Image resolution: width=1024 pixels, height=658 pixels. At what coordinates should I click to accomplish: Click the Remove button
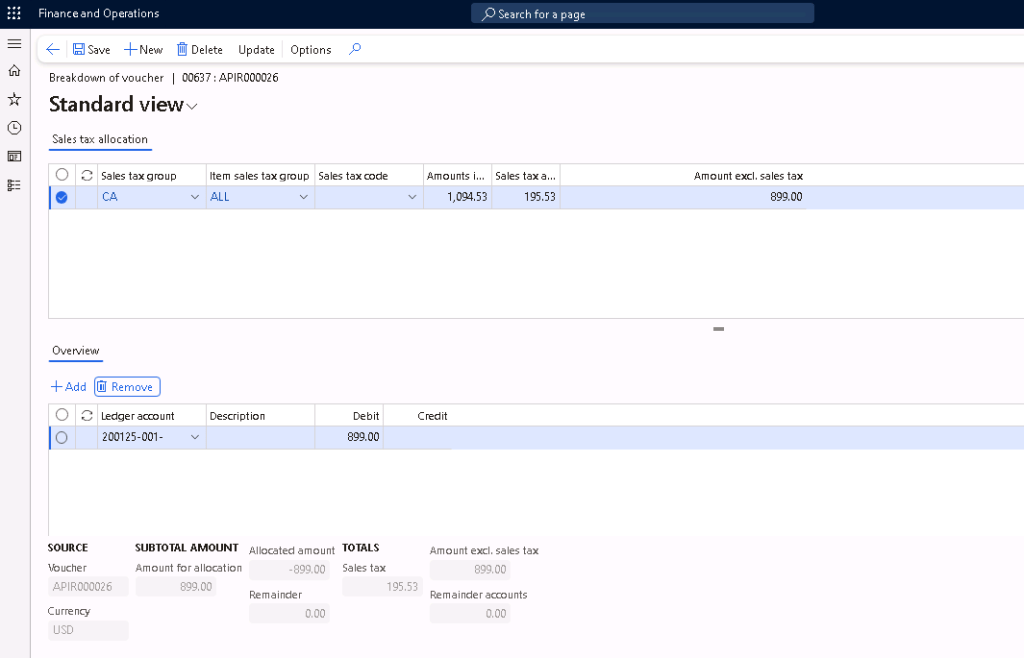[x=127, y=387]
